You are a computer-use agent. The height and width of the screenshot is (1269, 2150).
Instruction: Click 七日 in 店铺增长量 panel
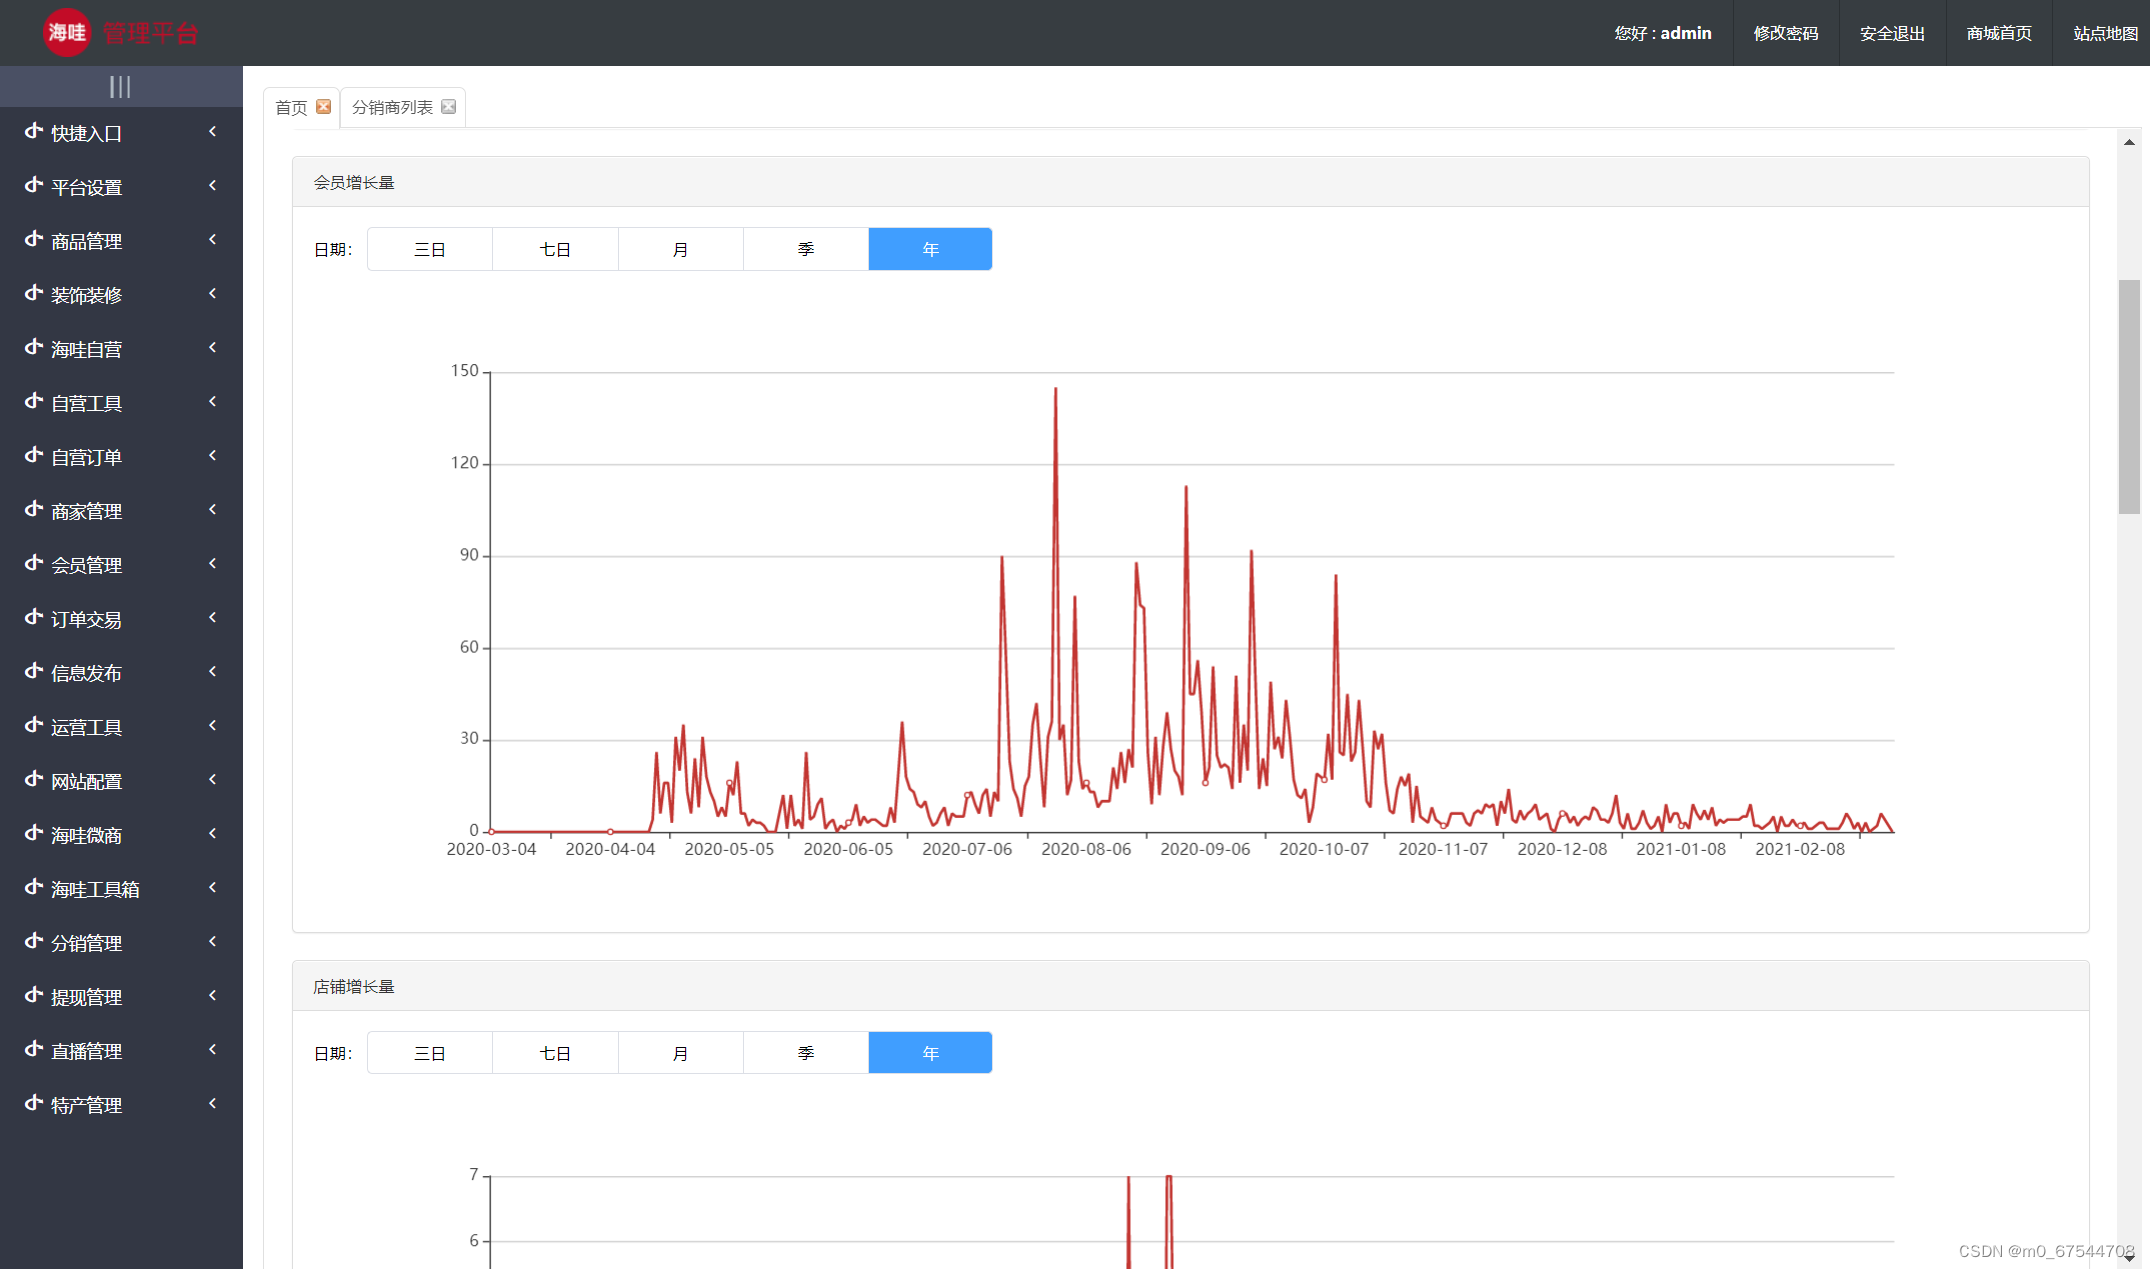click(x=555, y=1053)
